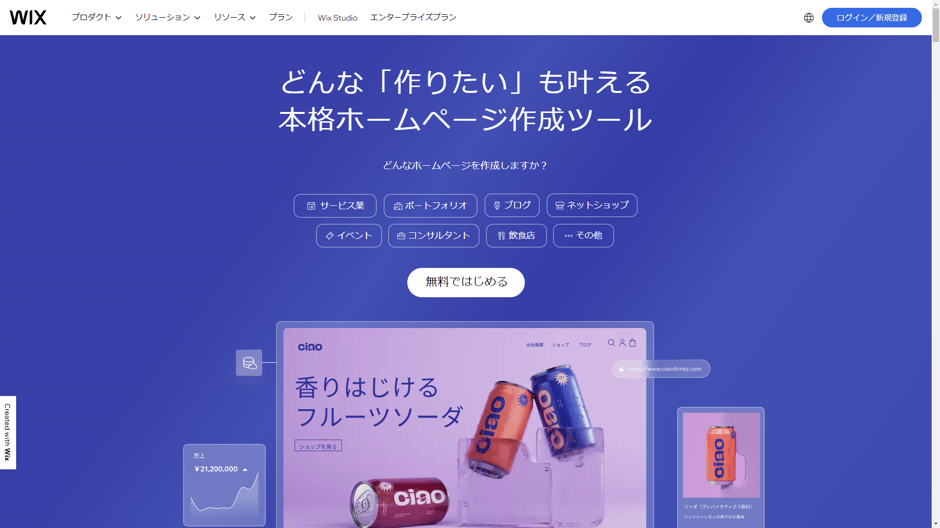This screenshot has height=528, width=940.
Task: Choose the 飲食店 site type
Action: click(516, 236)
